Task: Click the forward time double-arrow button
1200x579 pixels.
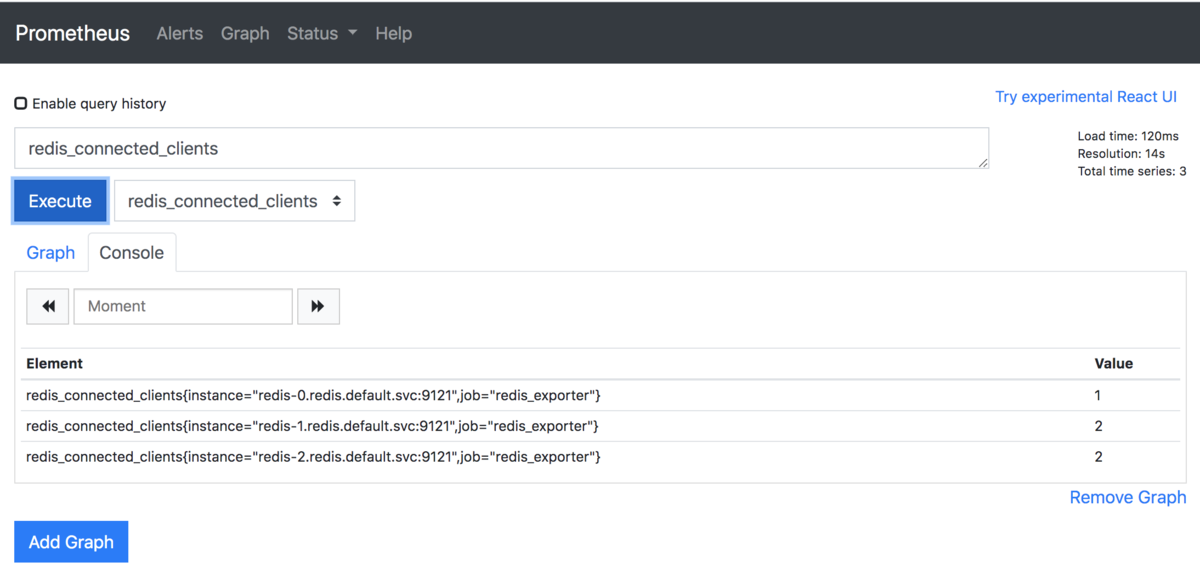Action: [x=318, y=306]
